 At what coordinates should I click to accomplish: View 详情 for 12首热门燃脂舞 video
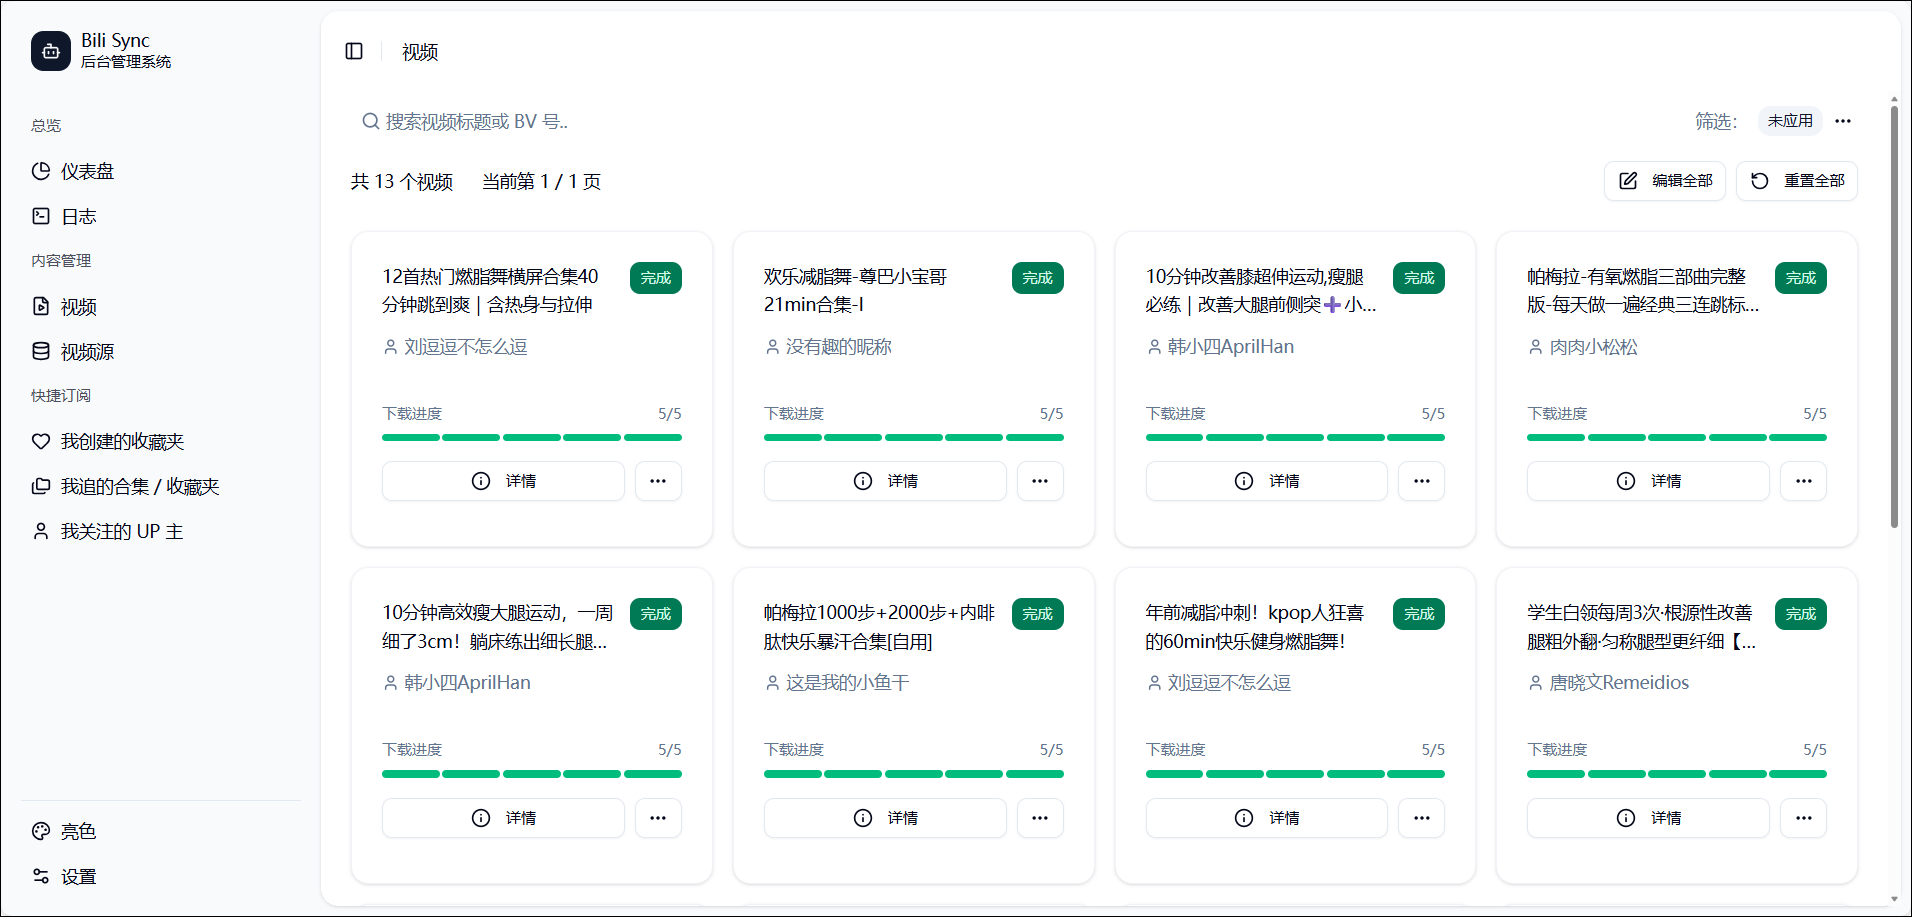tap(503, 481)
